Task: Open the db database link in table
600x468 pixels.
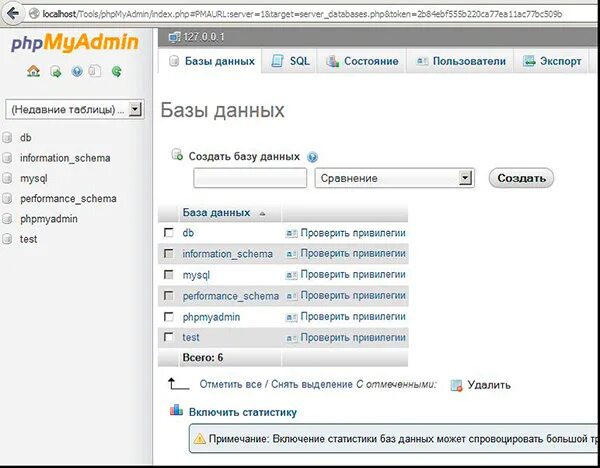Action: pyautogui.click(x=188, y=233)
